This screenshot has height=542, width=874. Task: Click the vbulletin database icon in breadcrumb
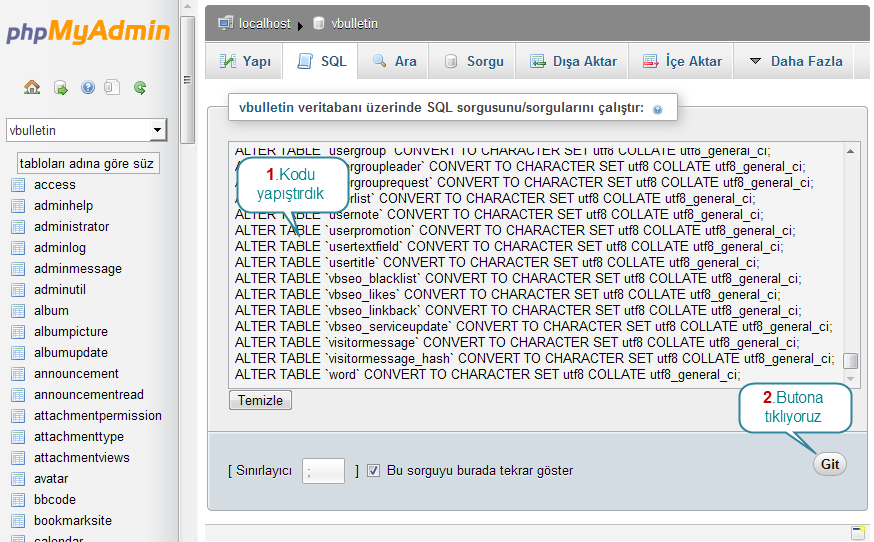pos(319,23)
